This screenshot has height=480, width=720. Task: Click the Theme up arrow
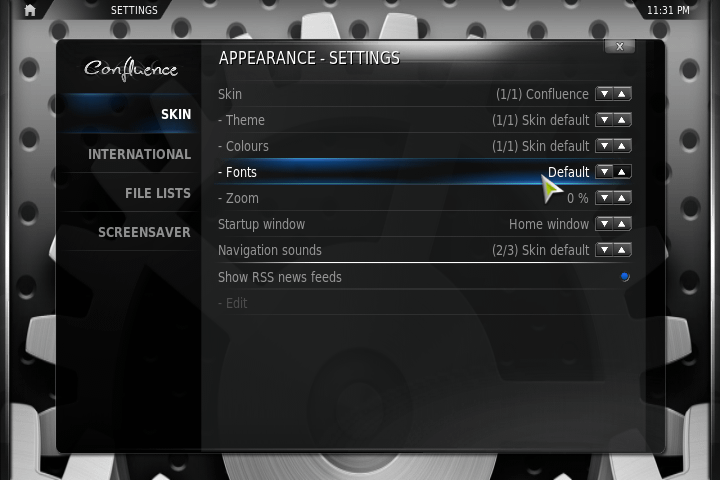pos(622,120)
